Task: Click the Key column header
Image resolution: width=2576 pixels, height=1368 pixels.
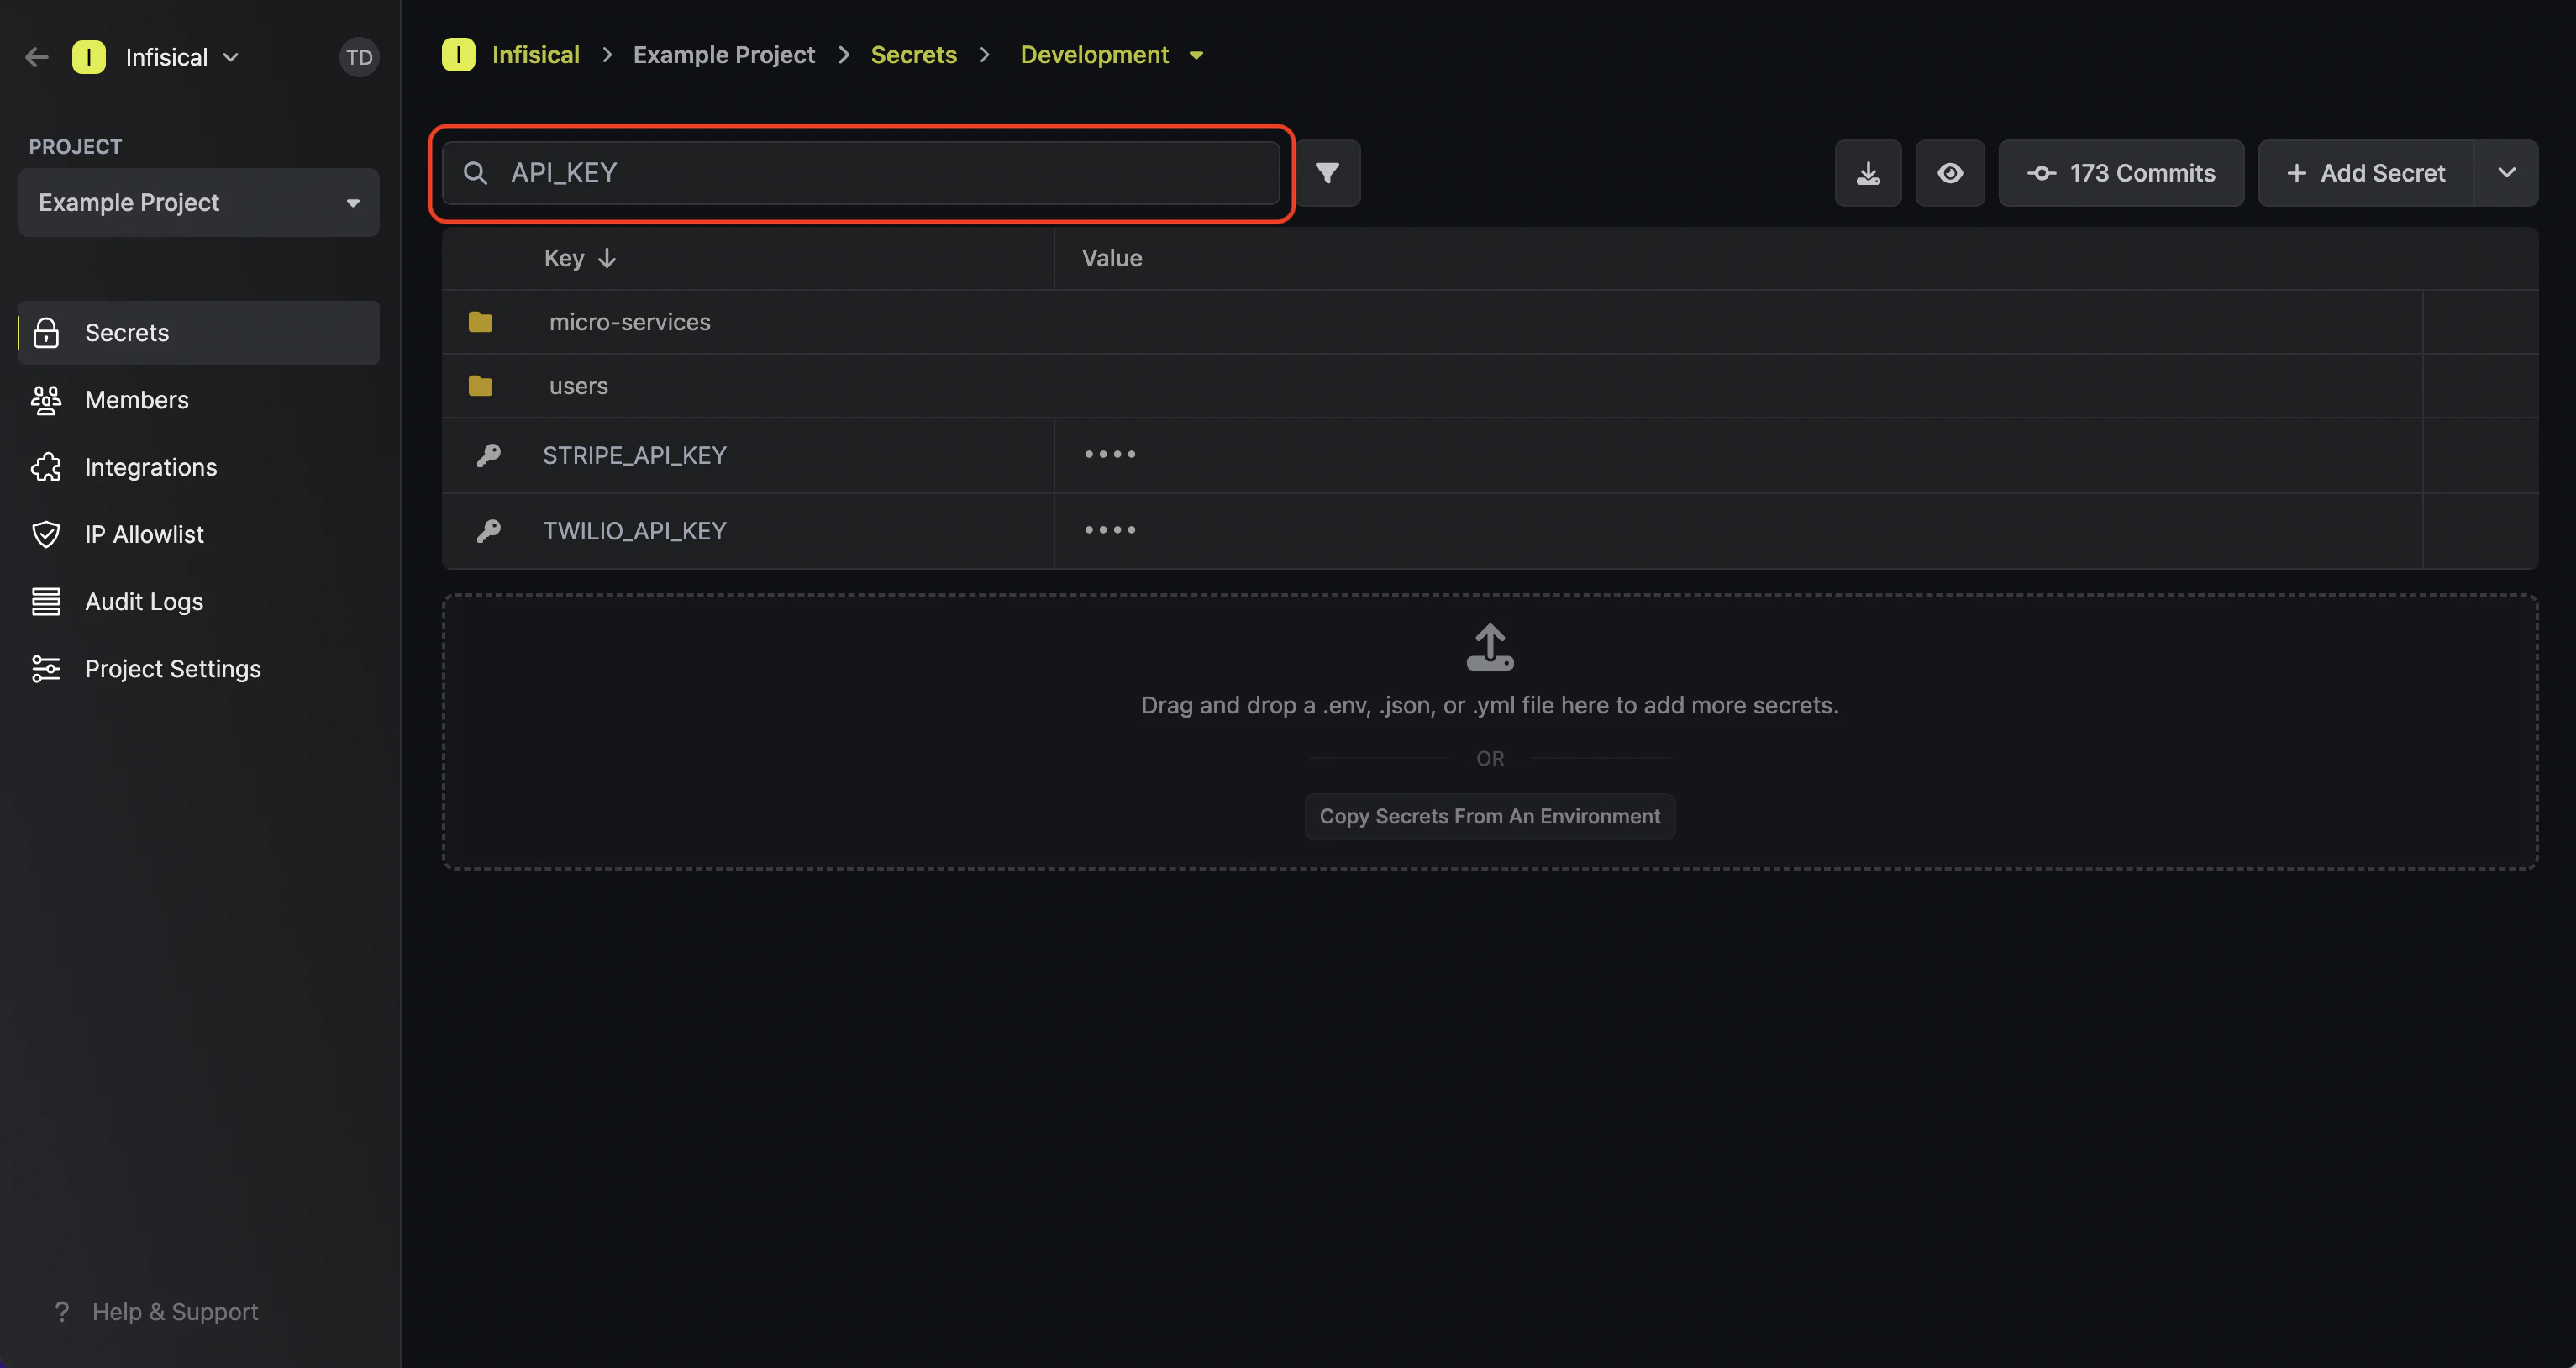Action: [x=564, y=258]
